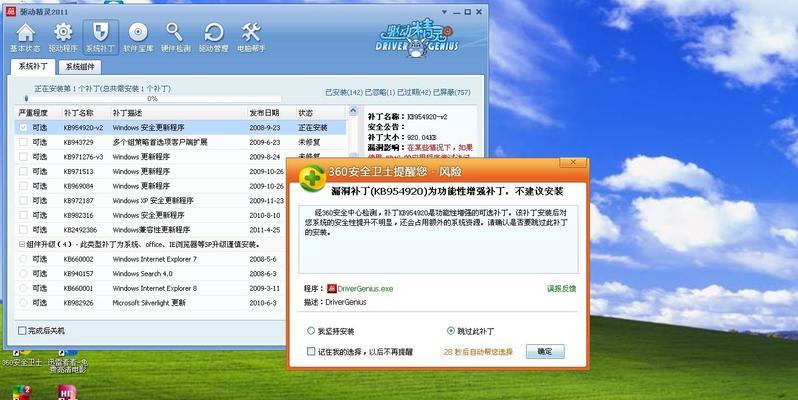This screenshot has height=400, width=798.
Task: View the 已屏蔽(757) patches
Action: (452, 93)
